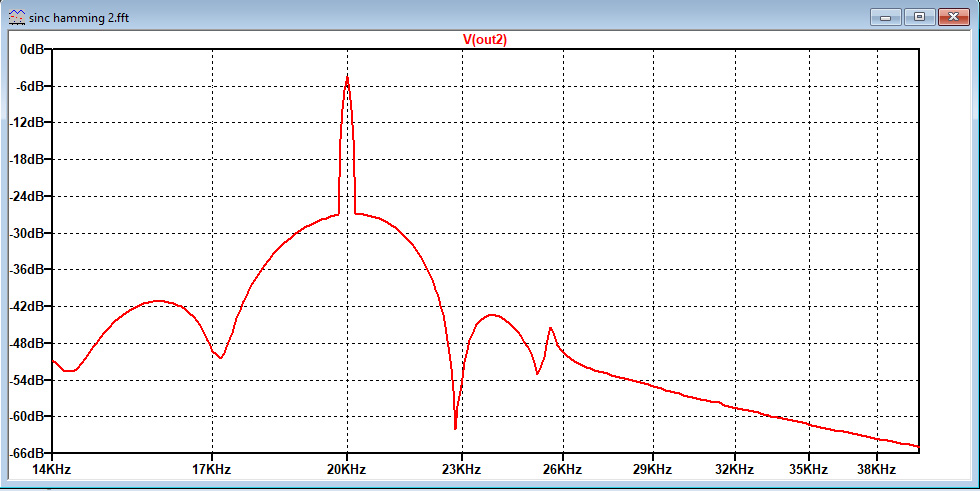Click the -66dB vertical axis label

pyautogui.click(x=27, y=453)
